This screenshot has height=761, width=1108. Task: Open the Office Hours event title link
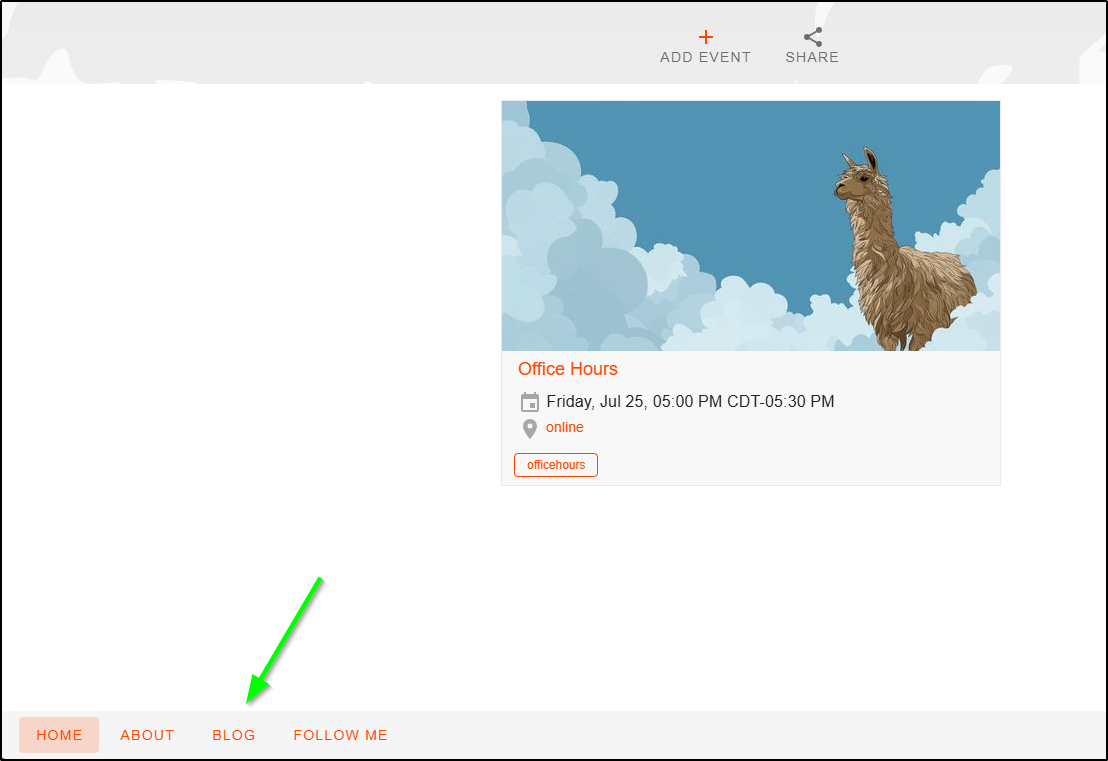click(x=567, y=369)
